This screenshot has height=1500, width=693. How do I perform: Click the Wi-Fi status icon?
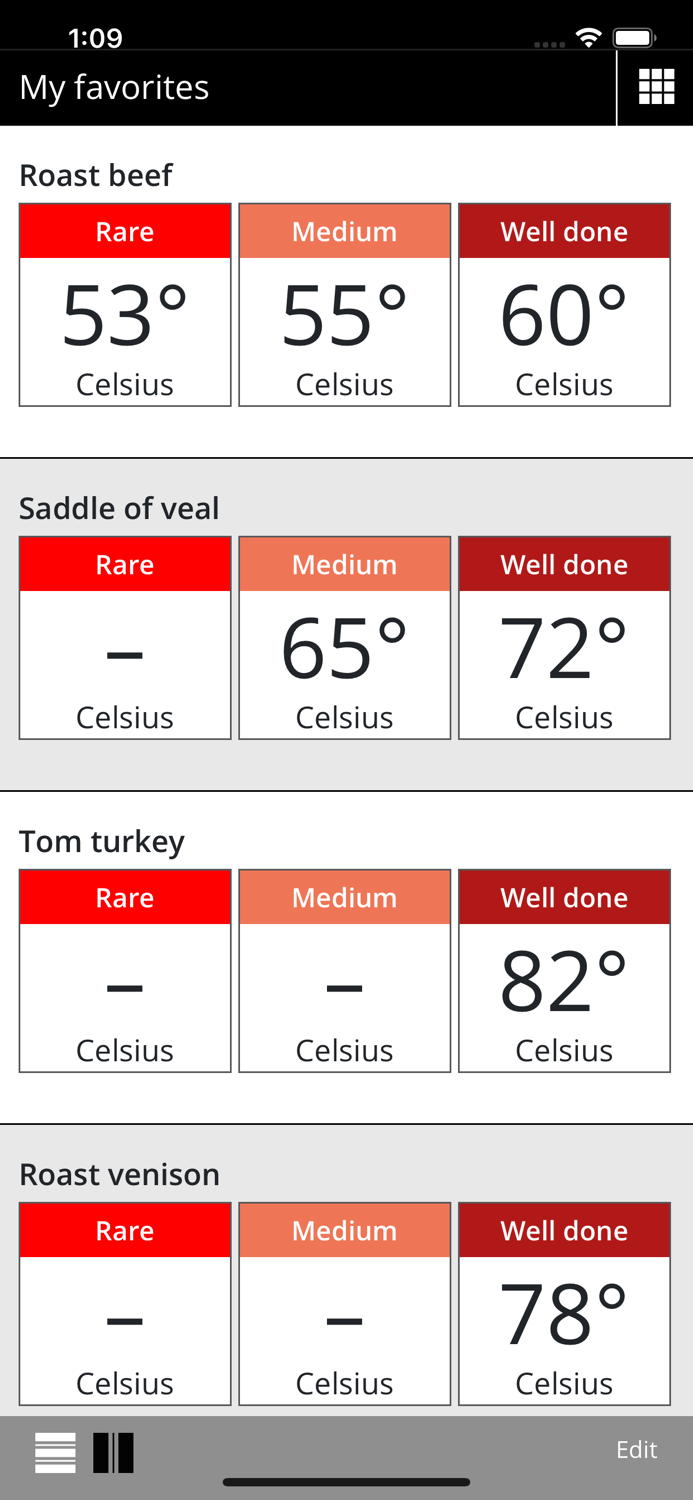(x=588, y=36)
